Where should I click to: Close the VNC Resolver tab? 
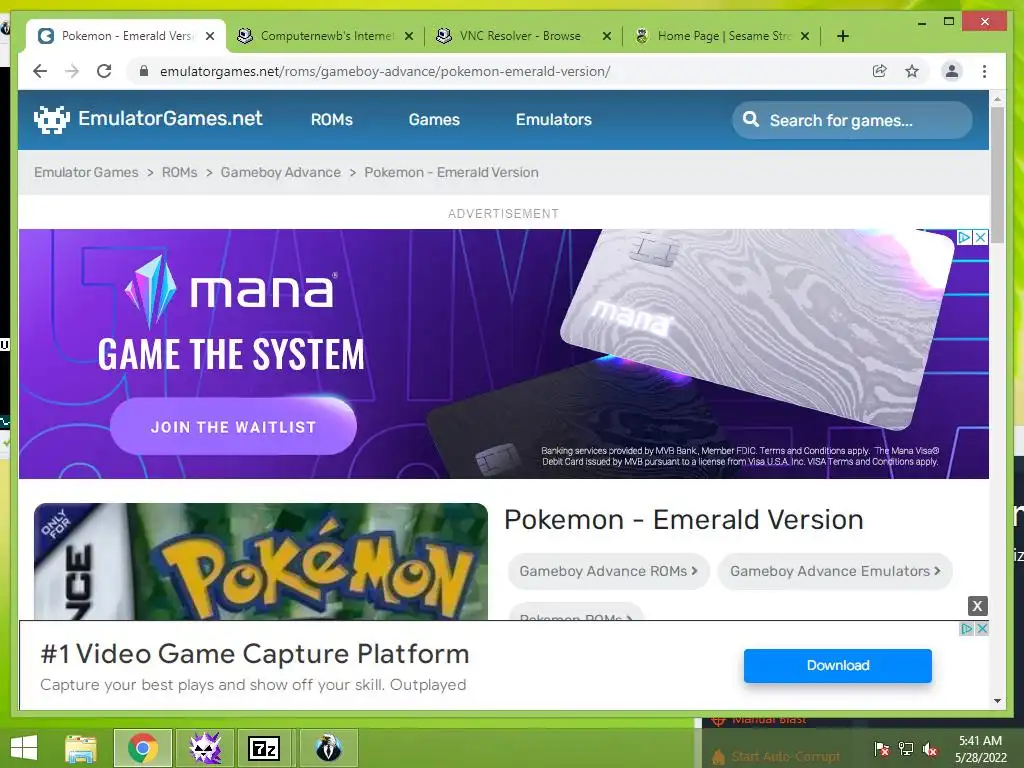pos(607,36)
